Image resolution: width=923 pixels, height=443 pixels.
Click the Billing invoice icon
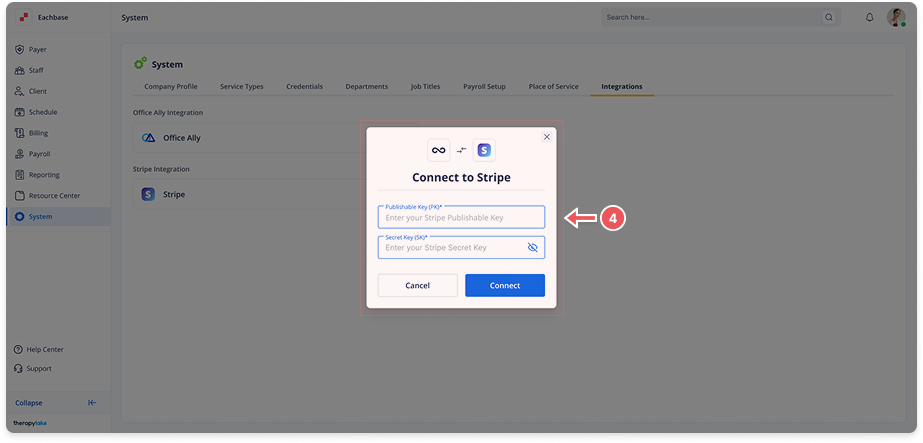tap(19, 133)
